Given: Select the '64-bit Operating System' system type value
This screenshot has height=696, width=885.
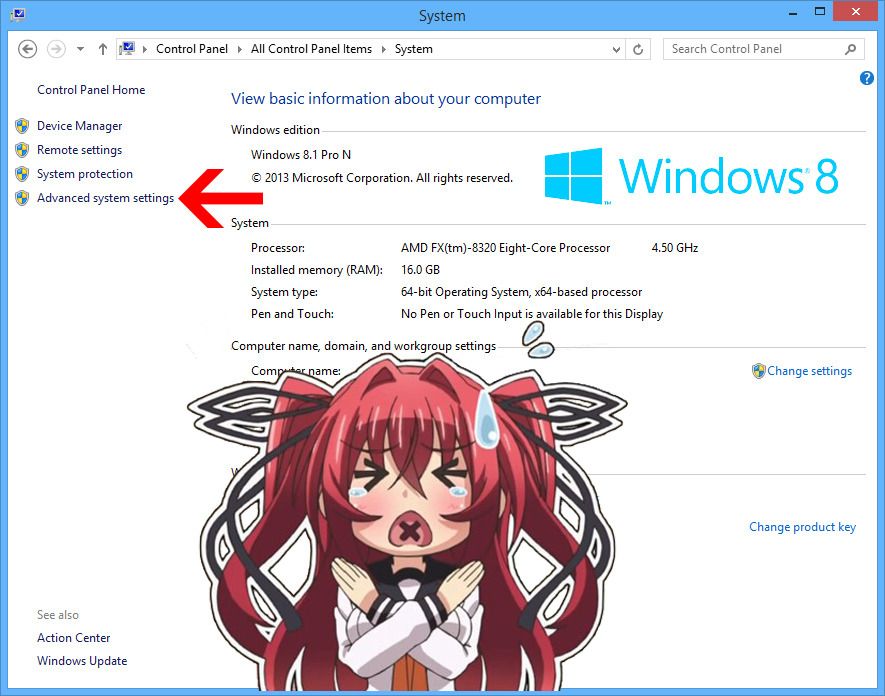Looking at the screenshot, I should click(x=522, y=292).
